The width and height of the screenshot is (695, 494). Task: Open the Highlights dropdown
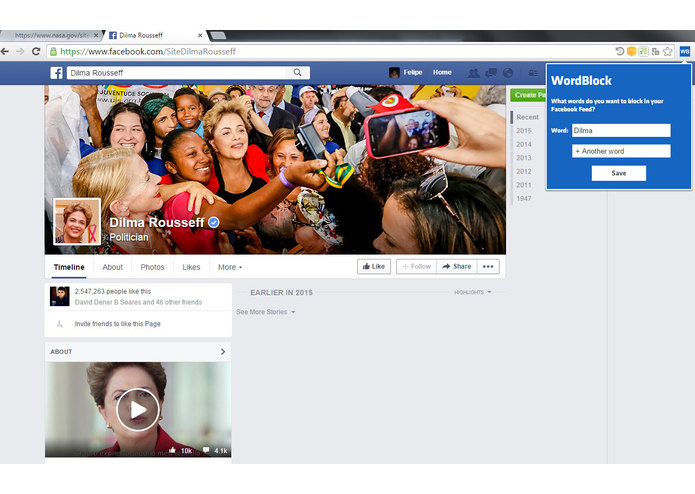472,292
